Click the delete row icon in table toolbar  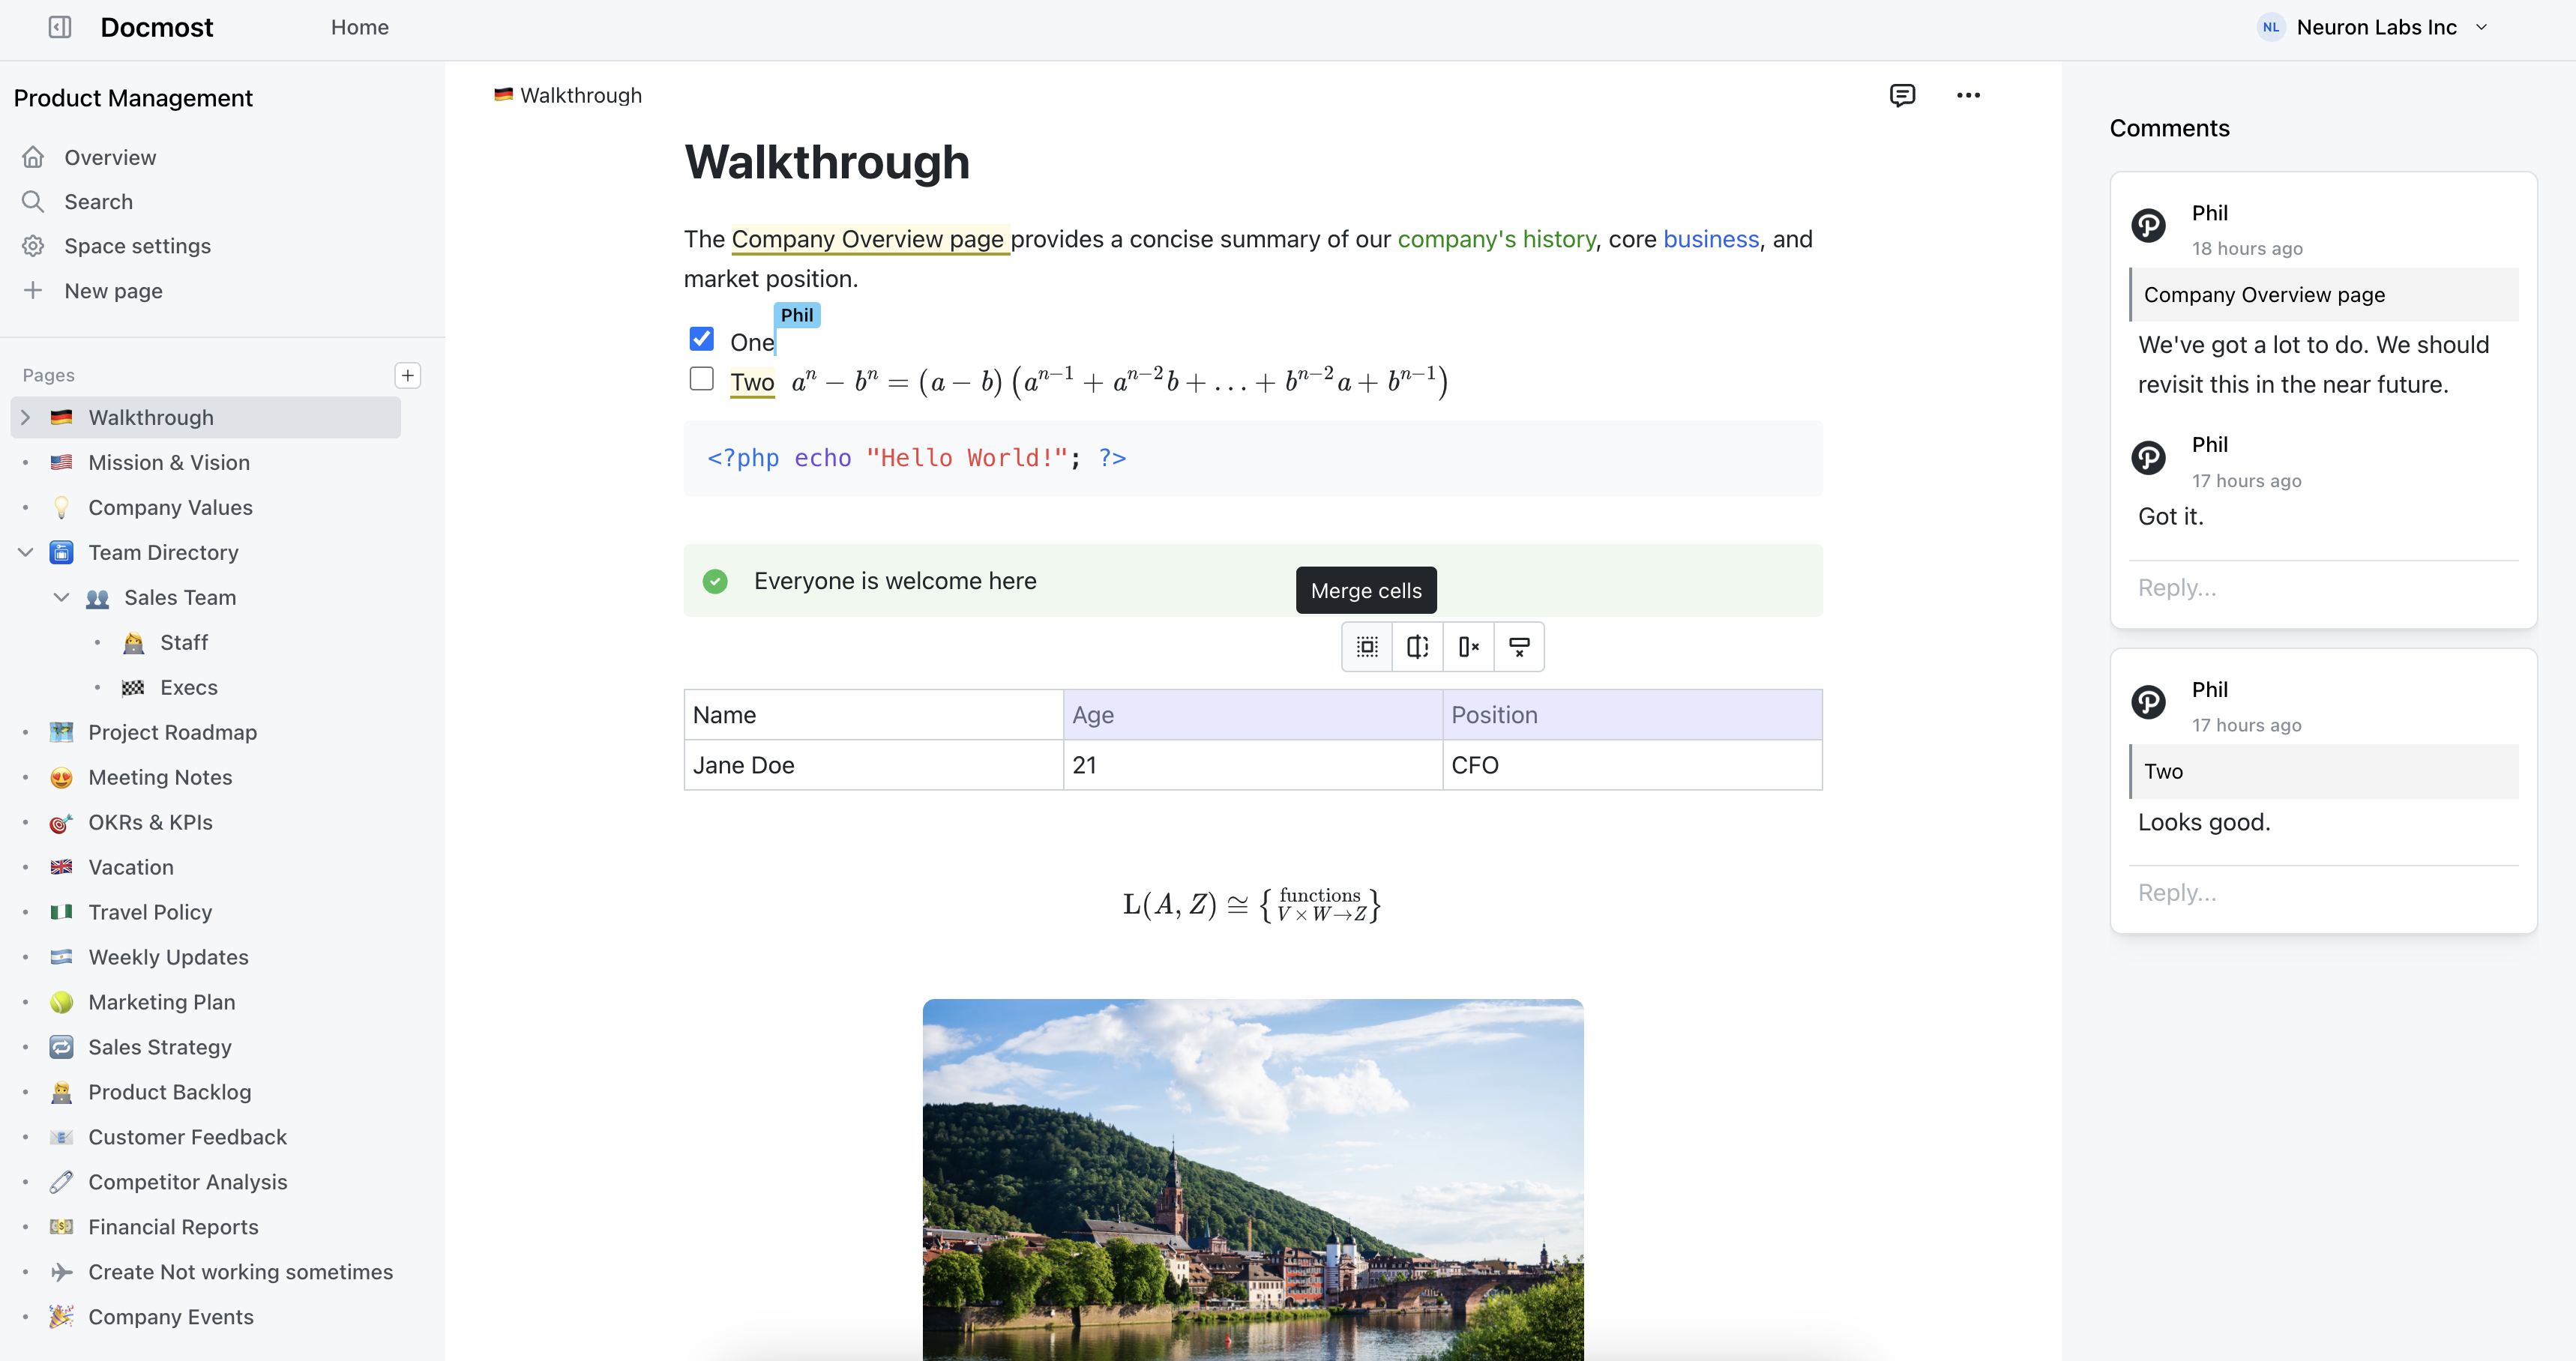(x=1517, y=648)
